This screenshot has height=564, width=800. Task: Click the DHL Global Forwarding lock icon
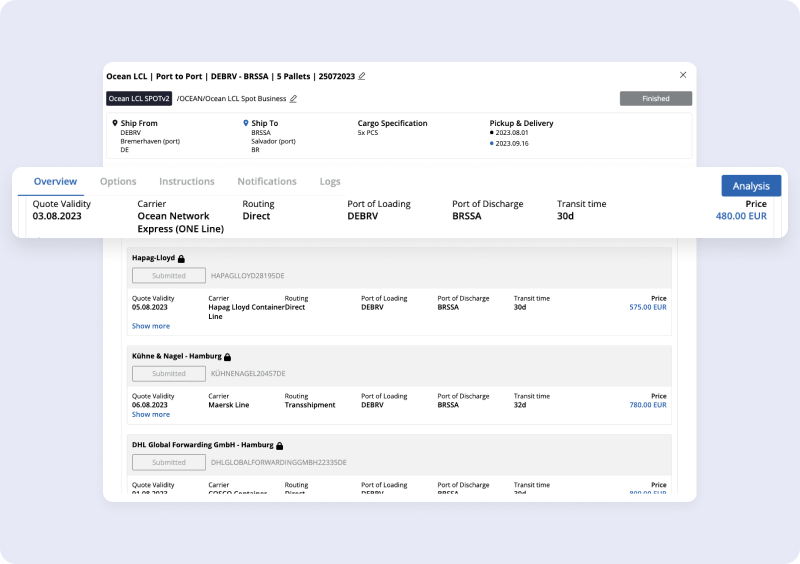pyautogui.click(x=280, y=446)
